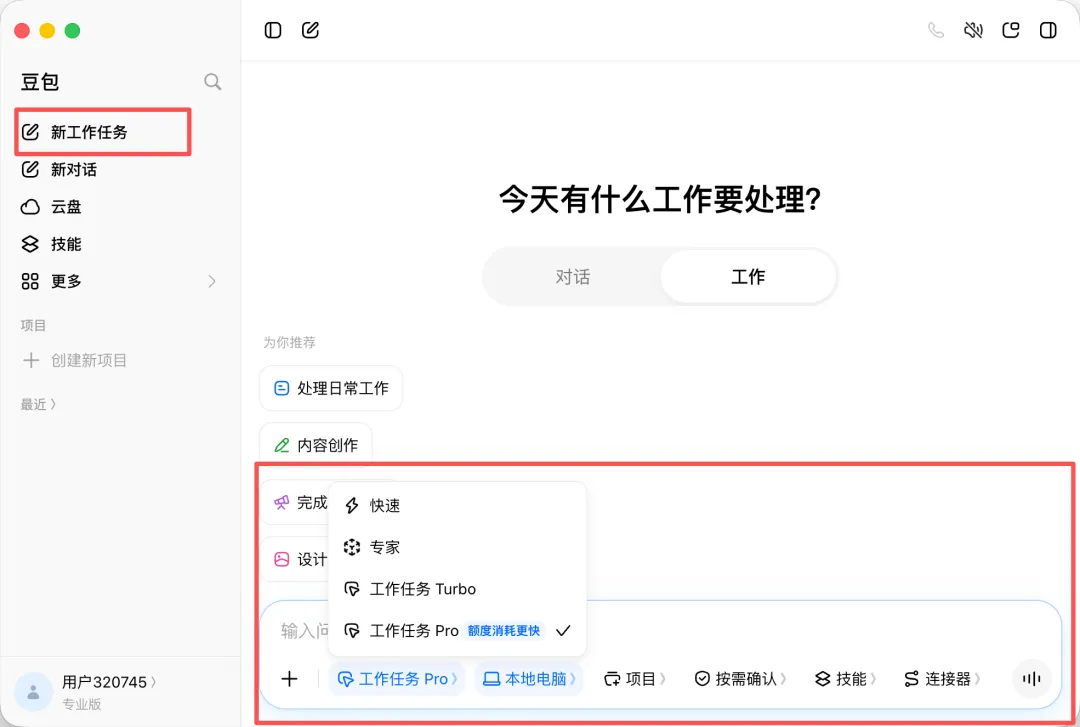The image size is (1080, 727).
Task: Click the four-squares 更多 icon
Action: (x=30, y=281)
